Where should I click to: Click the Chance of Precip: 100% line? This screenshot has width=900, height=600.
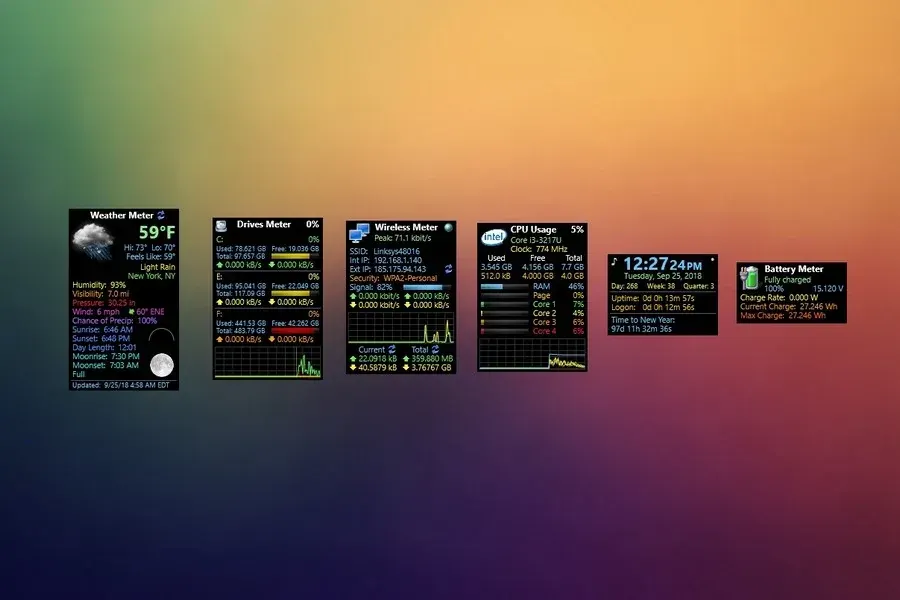tap(115, 320)
